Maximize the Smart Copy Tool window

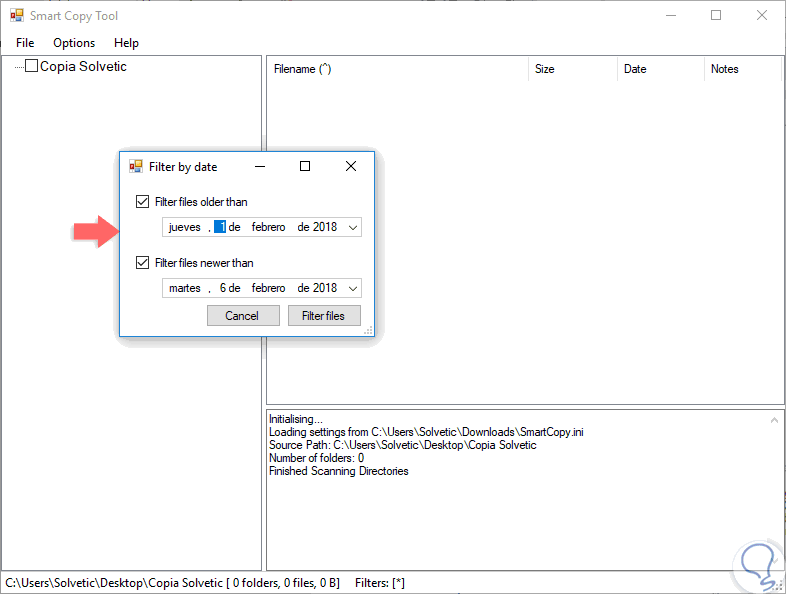[x=716, y=16]
